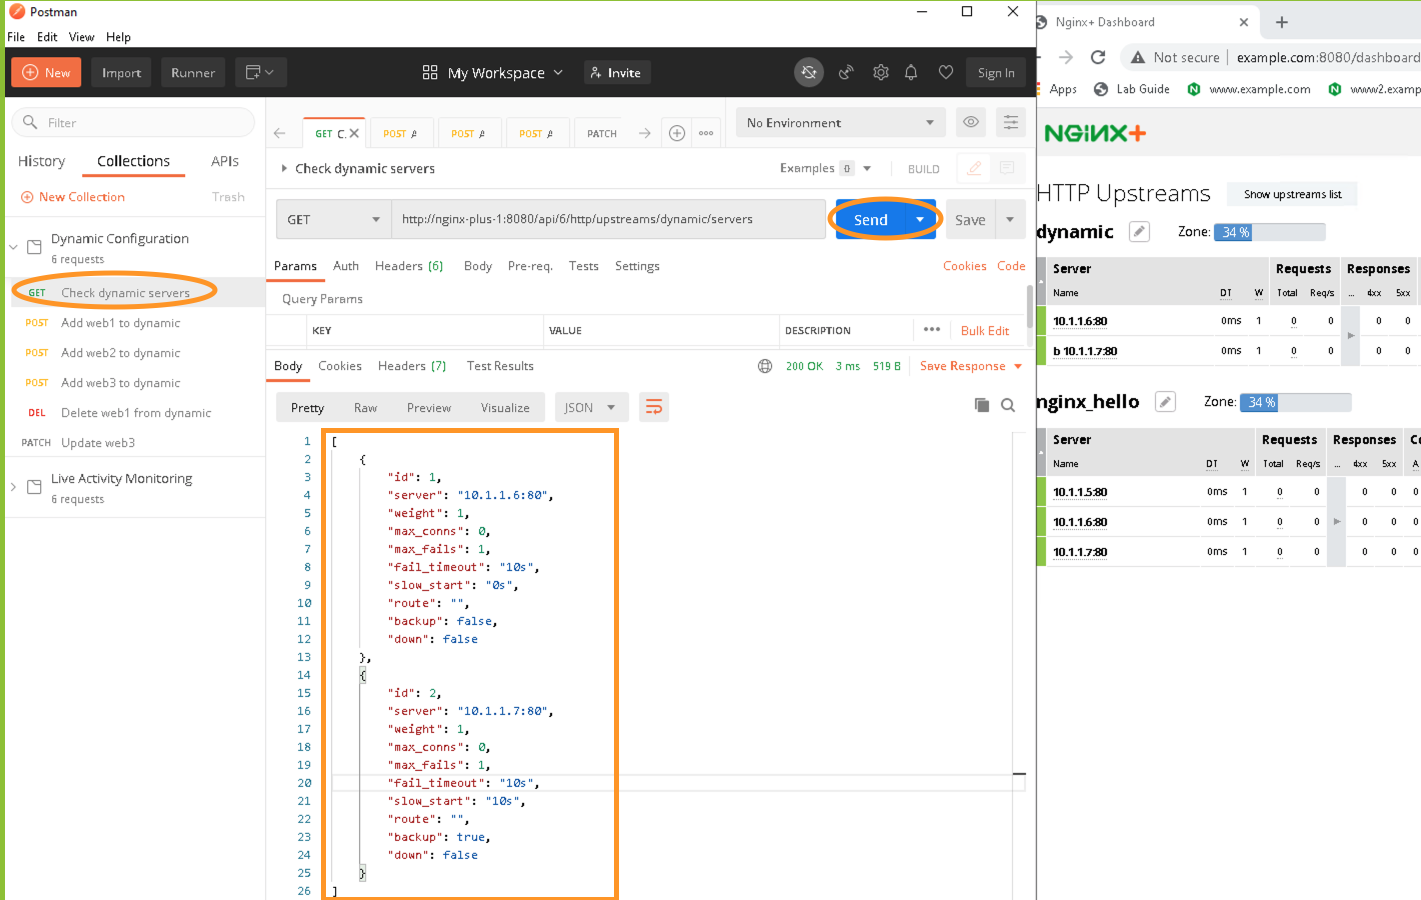Close the GET Check dynamic servers tab
Image resolution: width=1421 pixels, height=900 pixels.
pyautogui.click(x=354, y=133)
